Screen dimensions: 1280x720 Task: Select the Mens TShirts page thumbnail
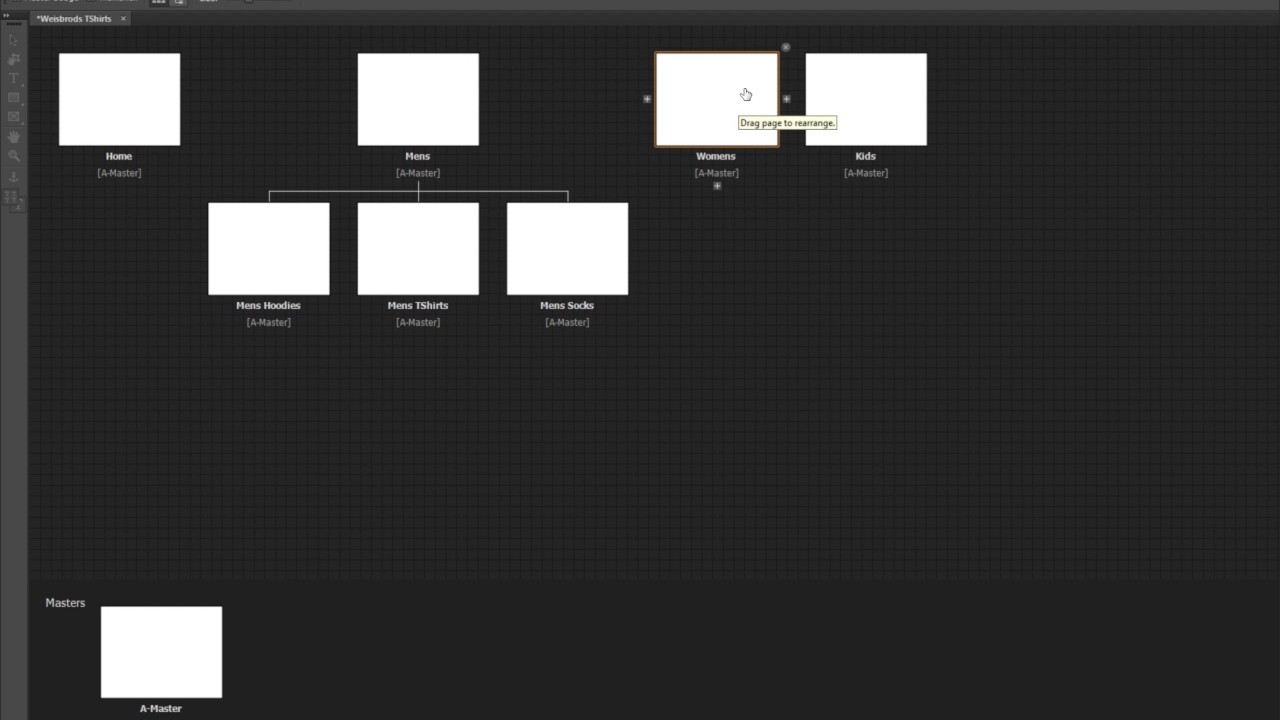click(418, 249)
